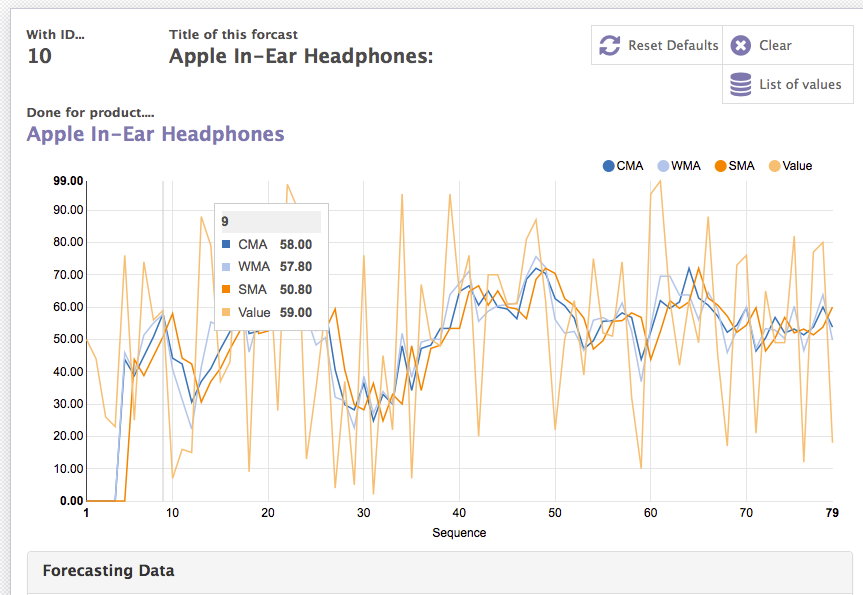
Task: Hide the SMA series via legend label
Action: [x=741, y=166]
